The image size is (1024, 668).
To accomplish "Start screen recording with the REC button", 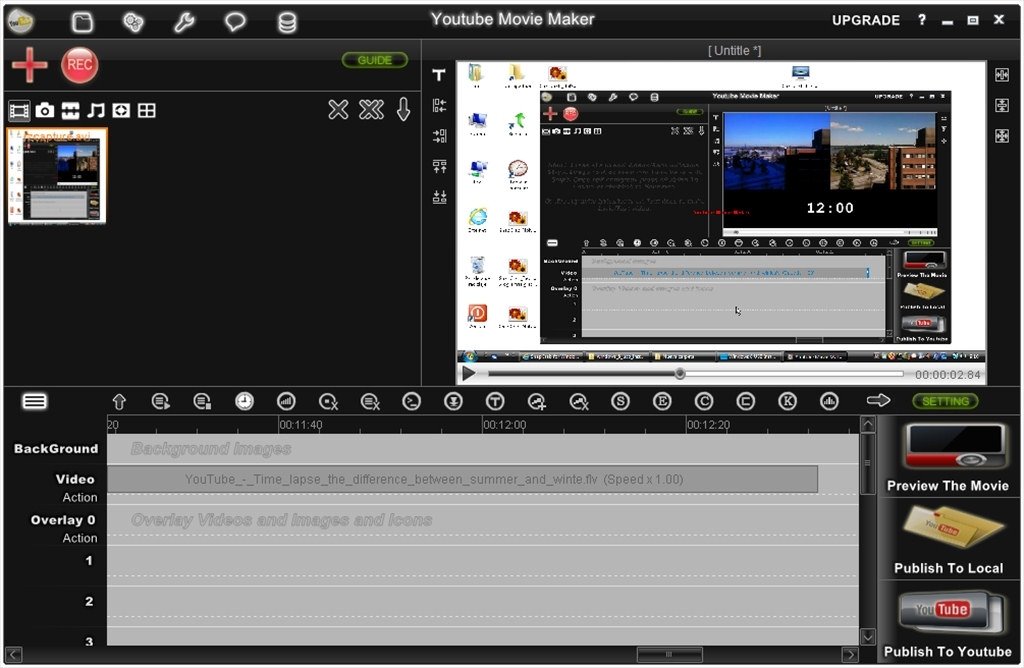I will point(80,65).
